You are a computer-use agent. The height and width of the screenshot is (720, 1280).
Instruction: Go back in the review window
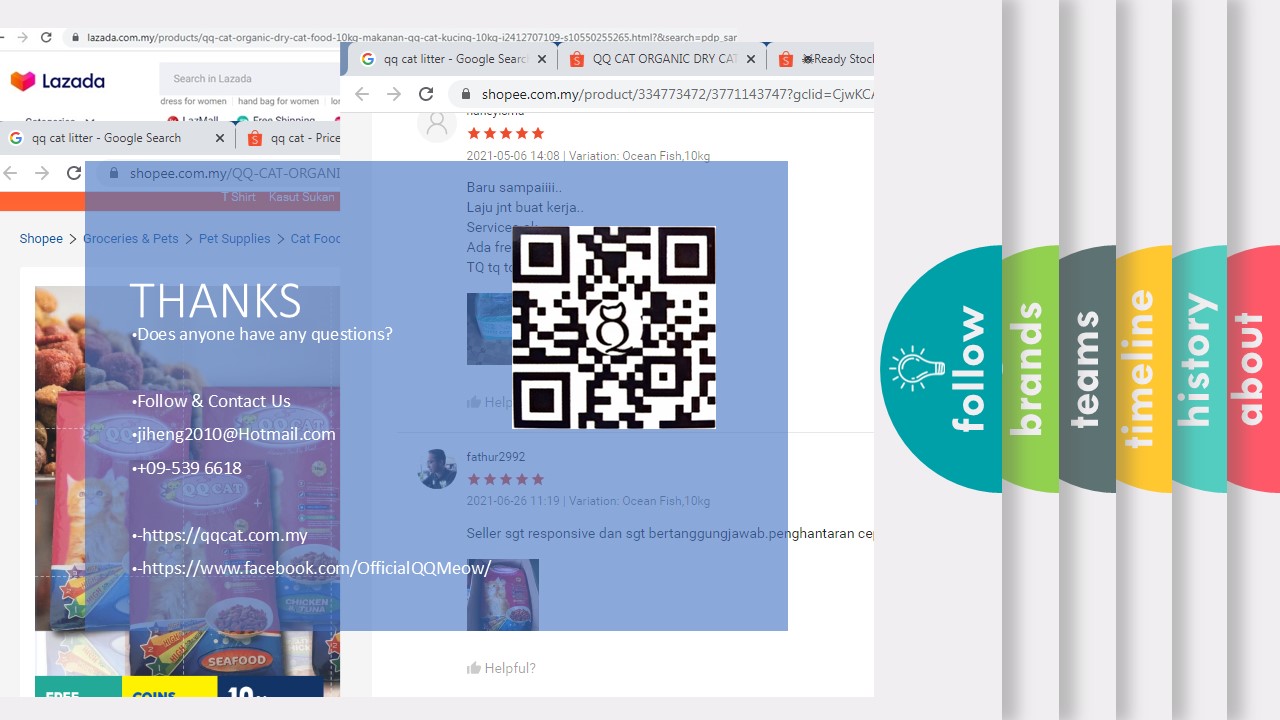(x=362, y=94)
